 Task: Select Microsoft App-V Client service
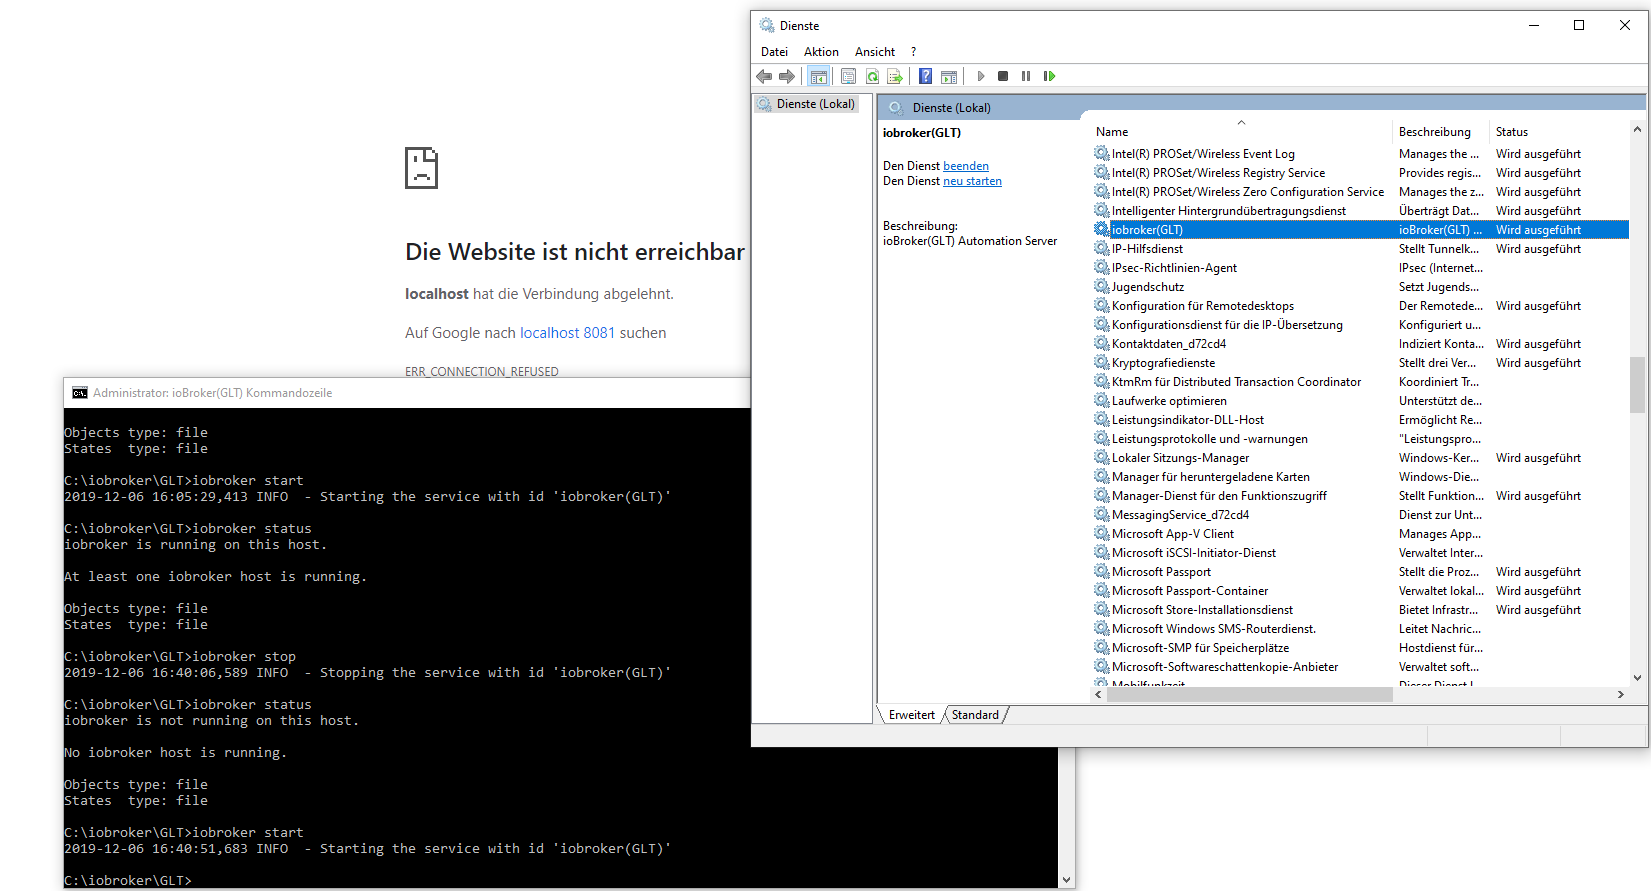coord(1172,534)
